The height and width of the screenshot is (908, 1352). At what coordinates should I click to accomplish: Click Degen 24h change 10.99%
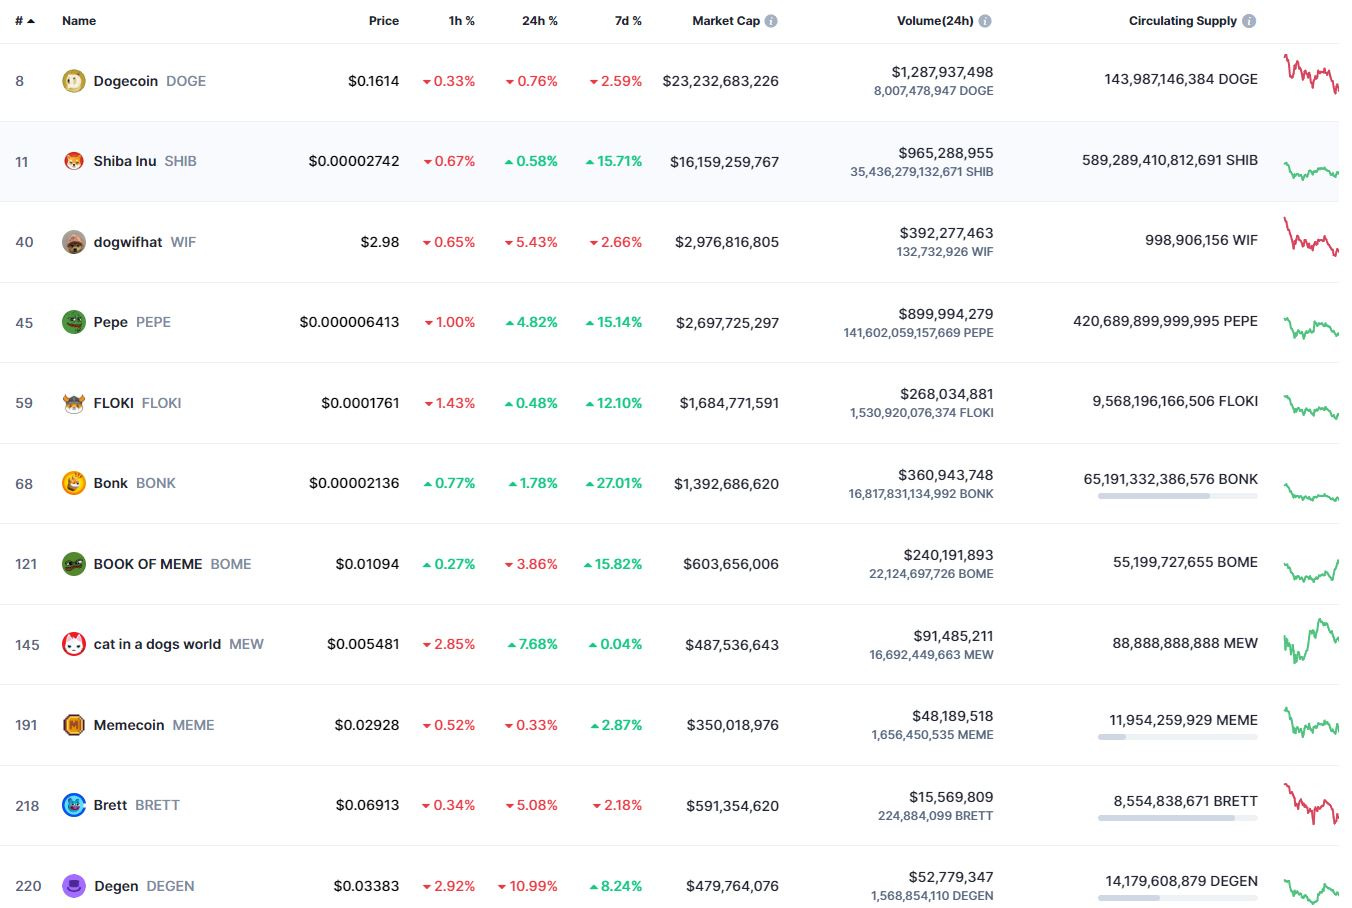point(528,886)
